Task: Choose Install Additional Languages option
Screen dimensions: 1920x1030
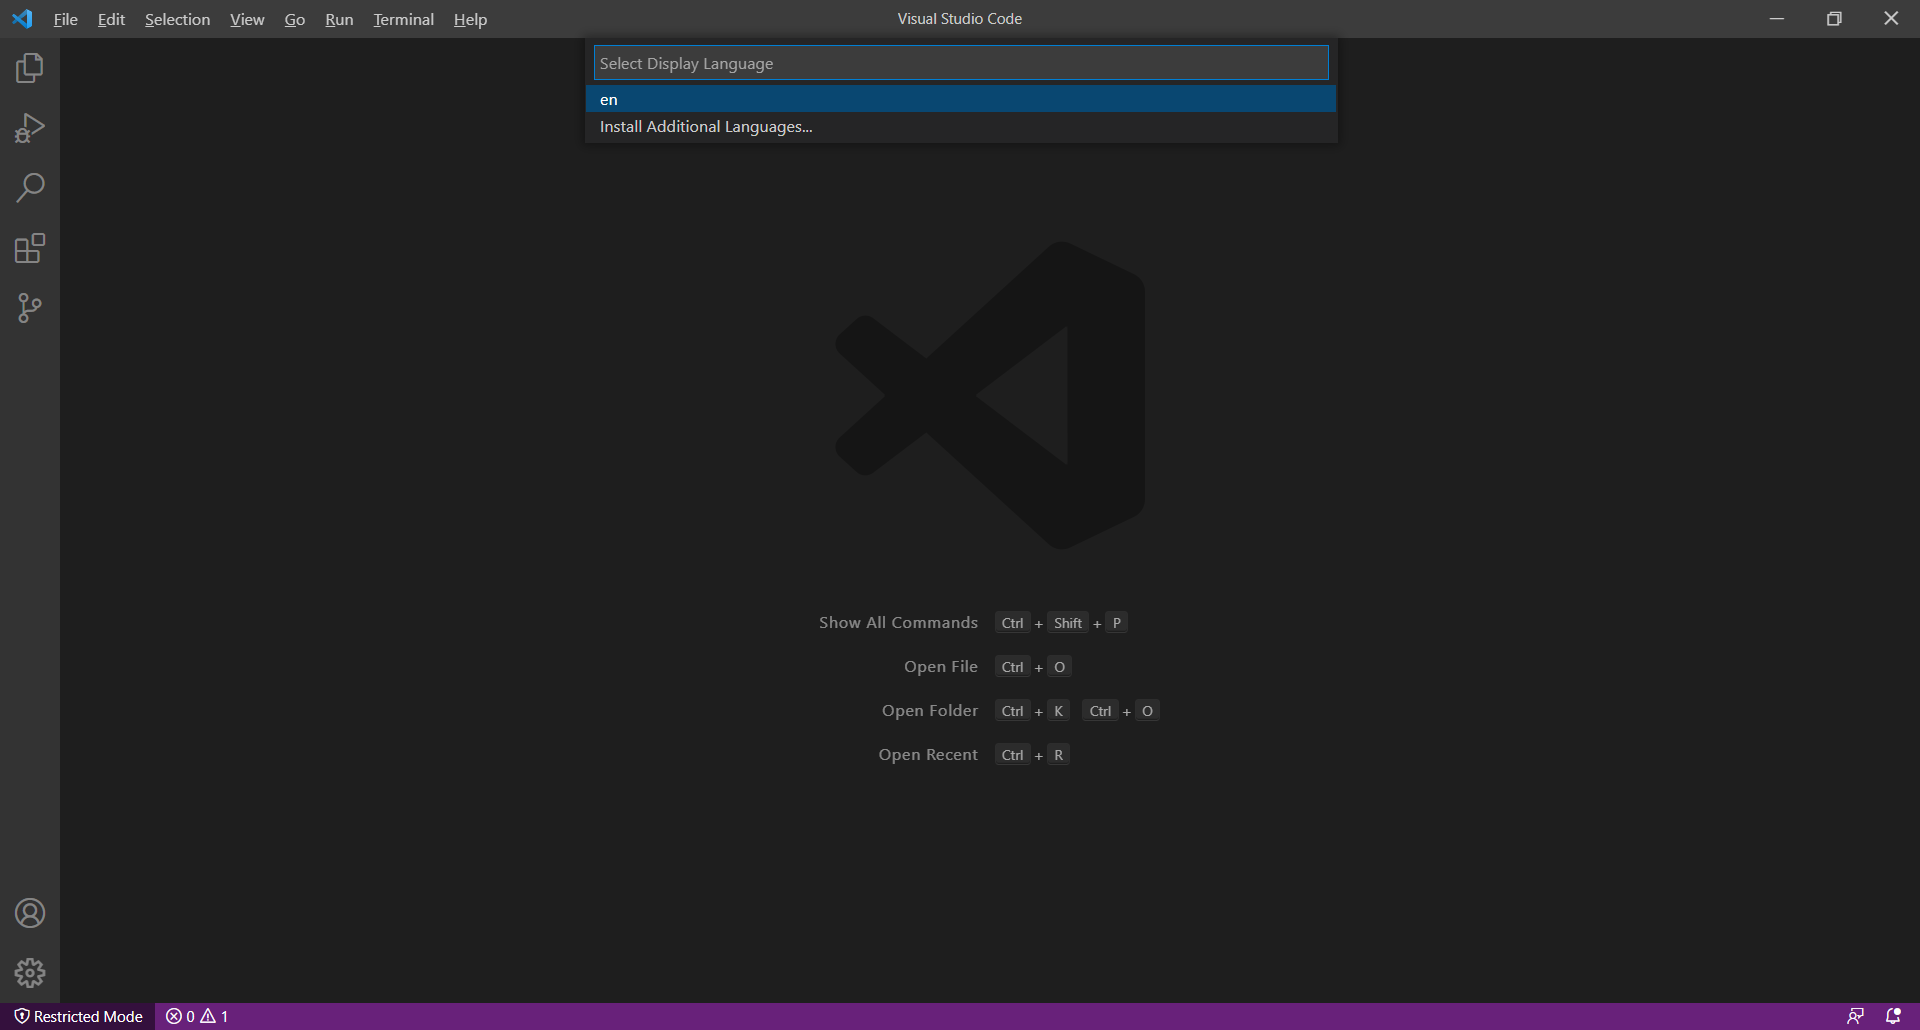Action: tap(961, 127)
